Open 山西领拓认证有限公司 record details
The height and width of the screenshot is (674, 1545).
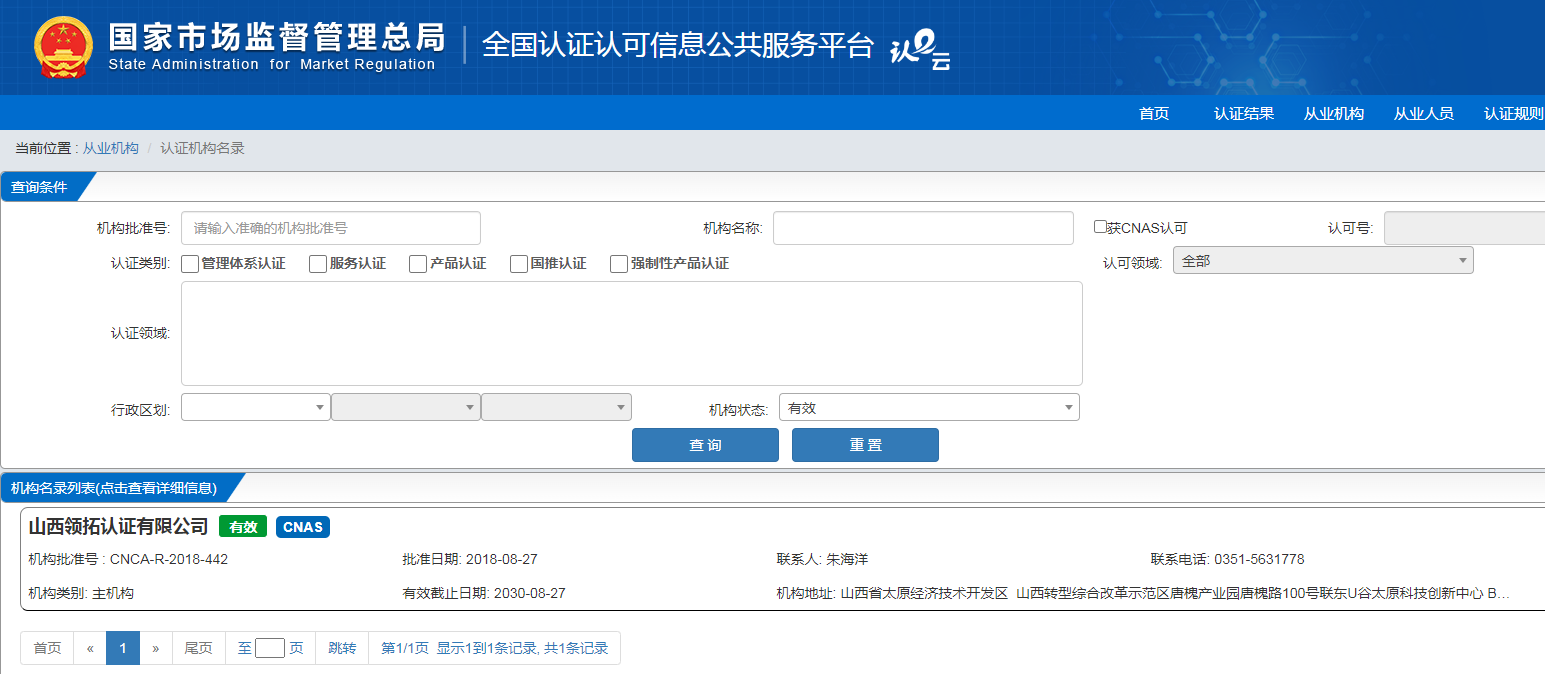pos(118,527)
